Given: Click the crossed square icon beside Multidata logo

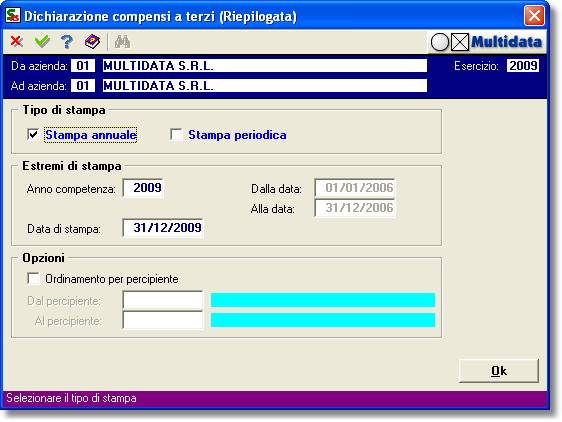Looking at the screenshot, I should pyautogui.click(x=460, y=42).
